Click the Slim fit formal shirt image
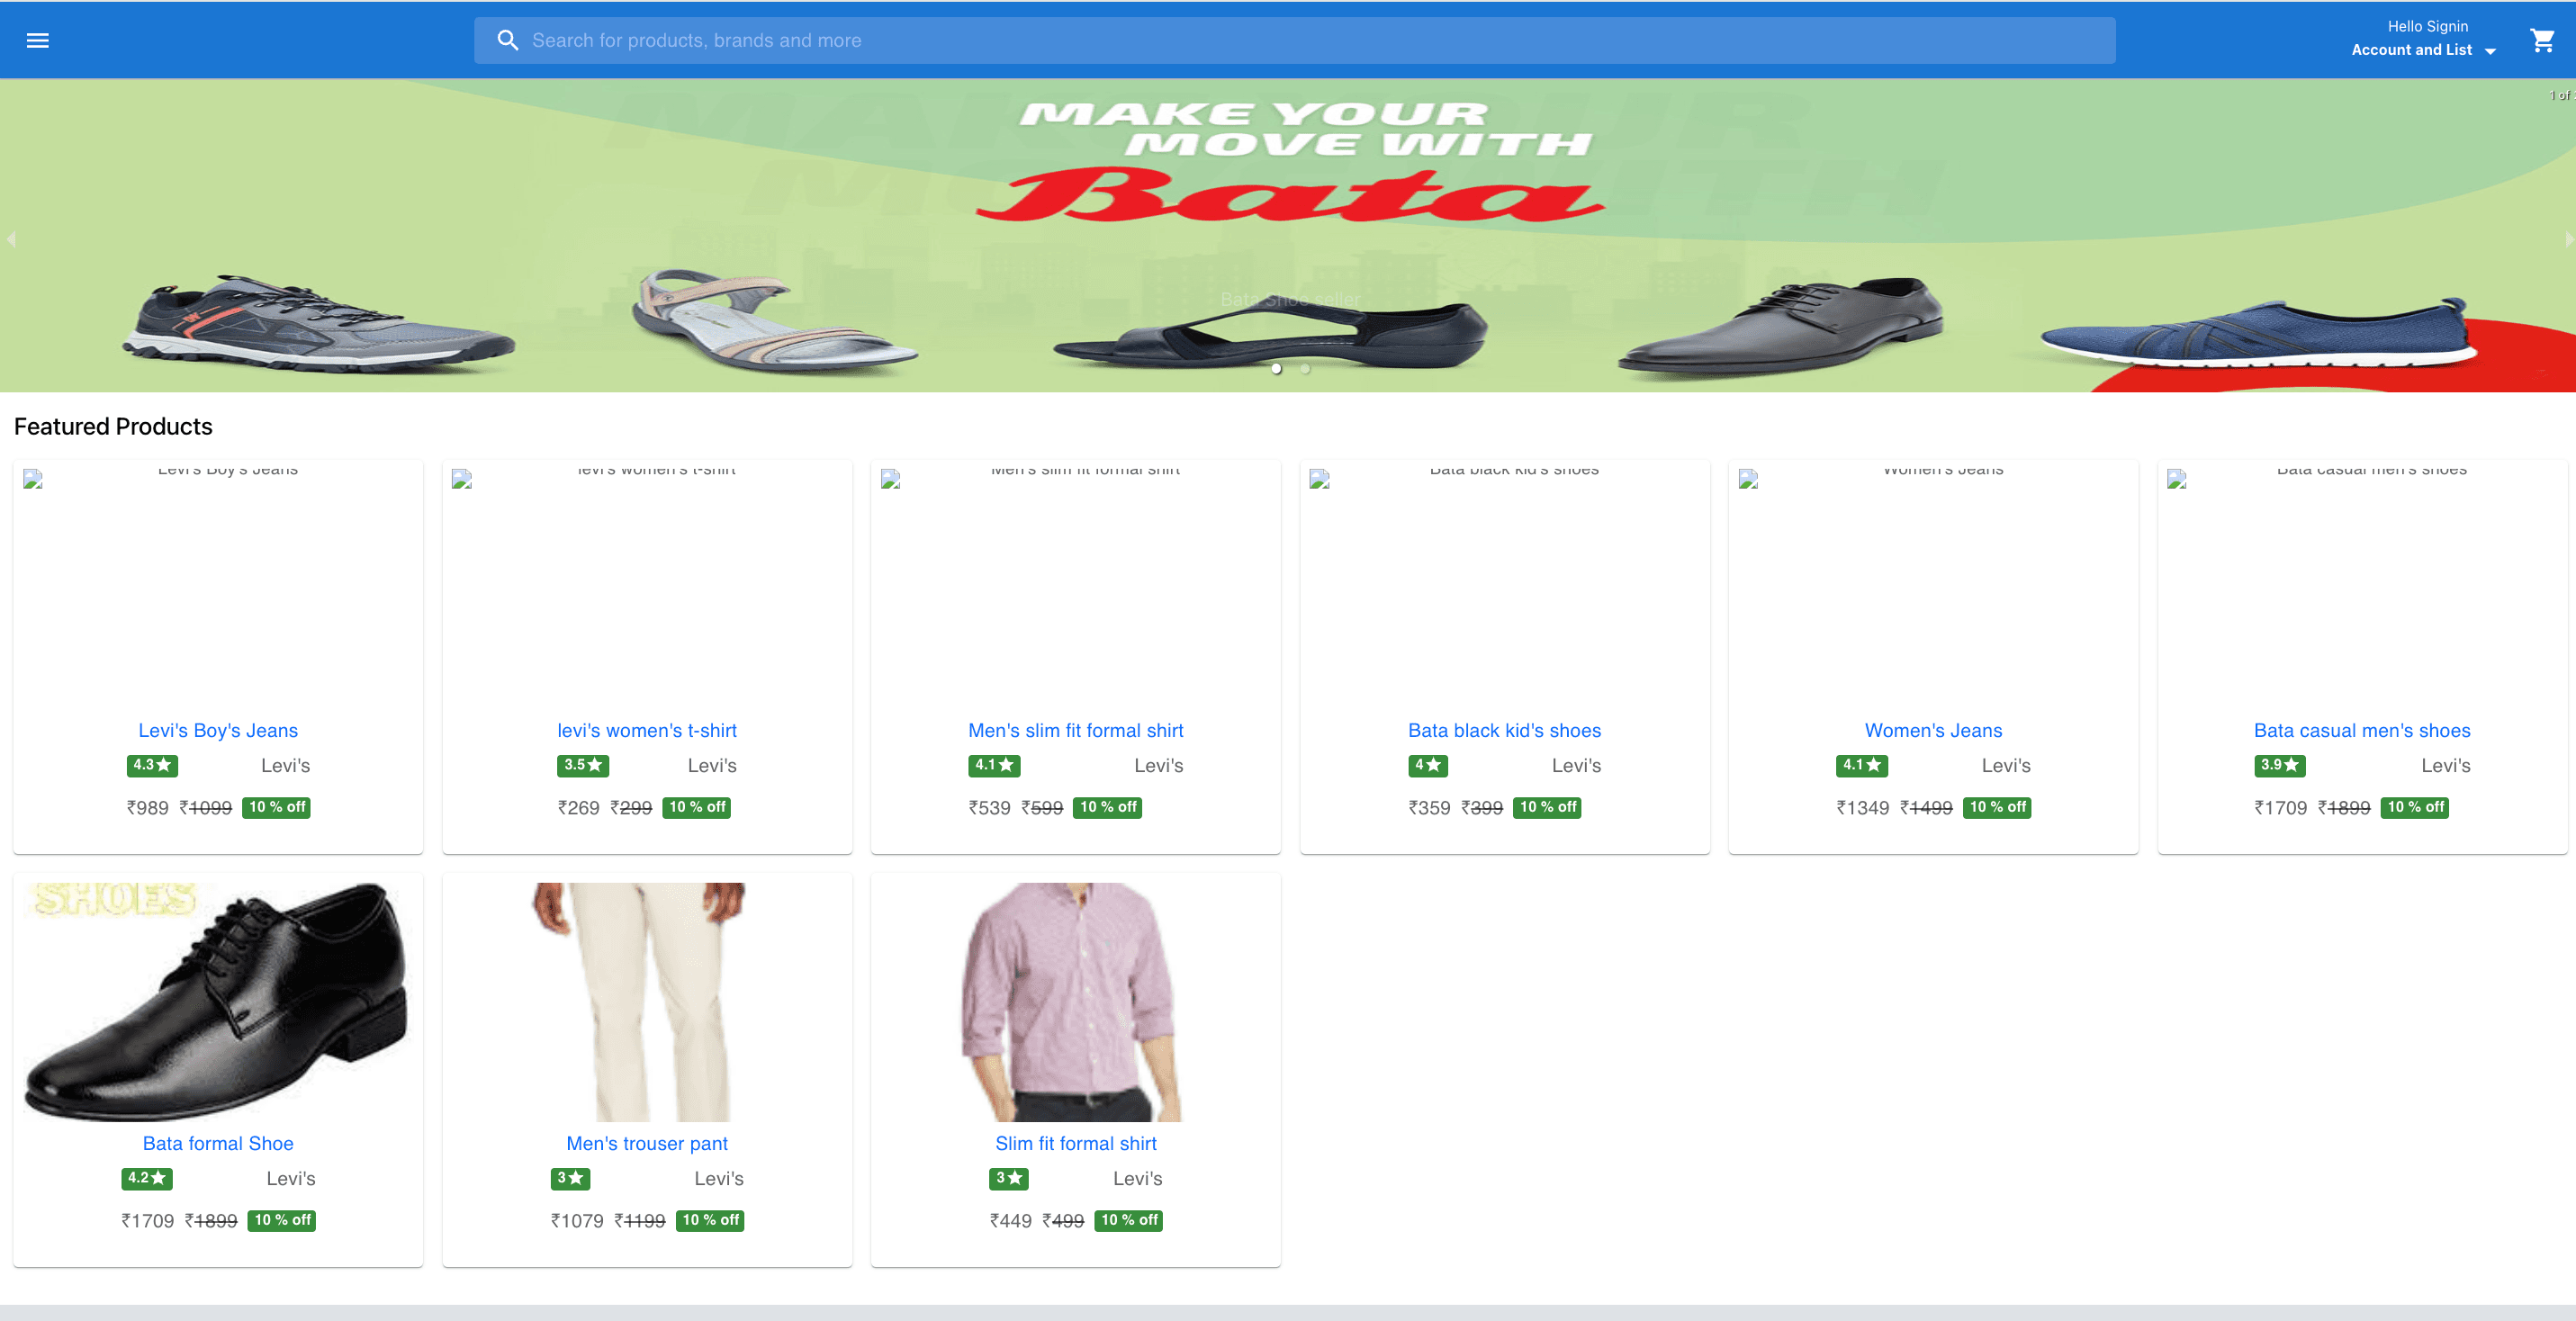This screenshot has height=1321, width=2576. (x=1075, y=1002)
